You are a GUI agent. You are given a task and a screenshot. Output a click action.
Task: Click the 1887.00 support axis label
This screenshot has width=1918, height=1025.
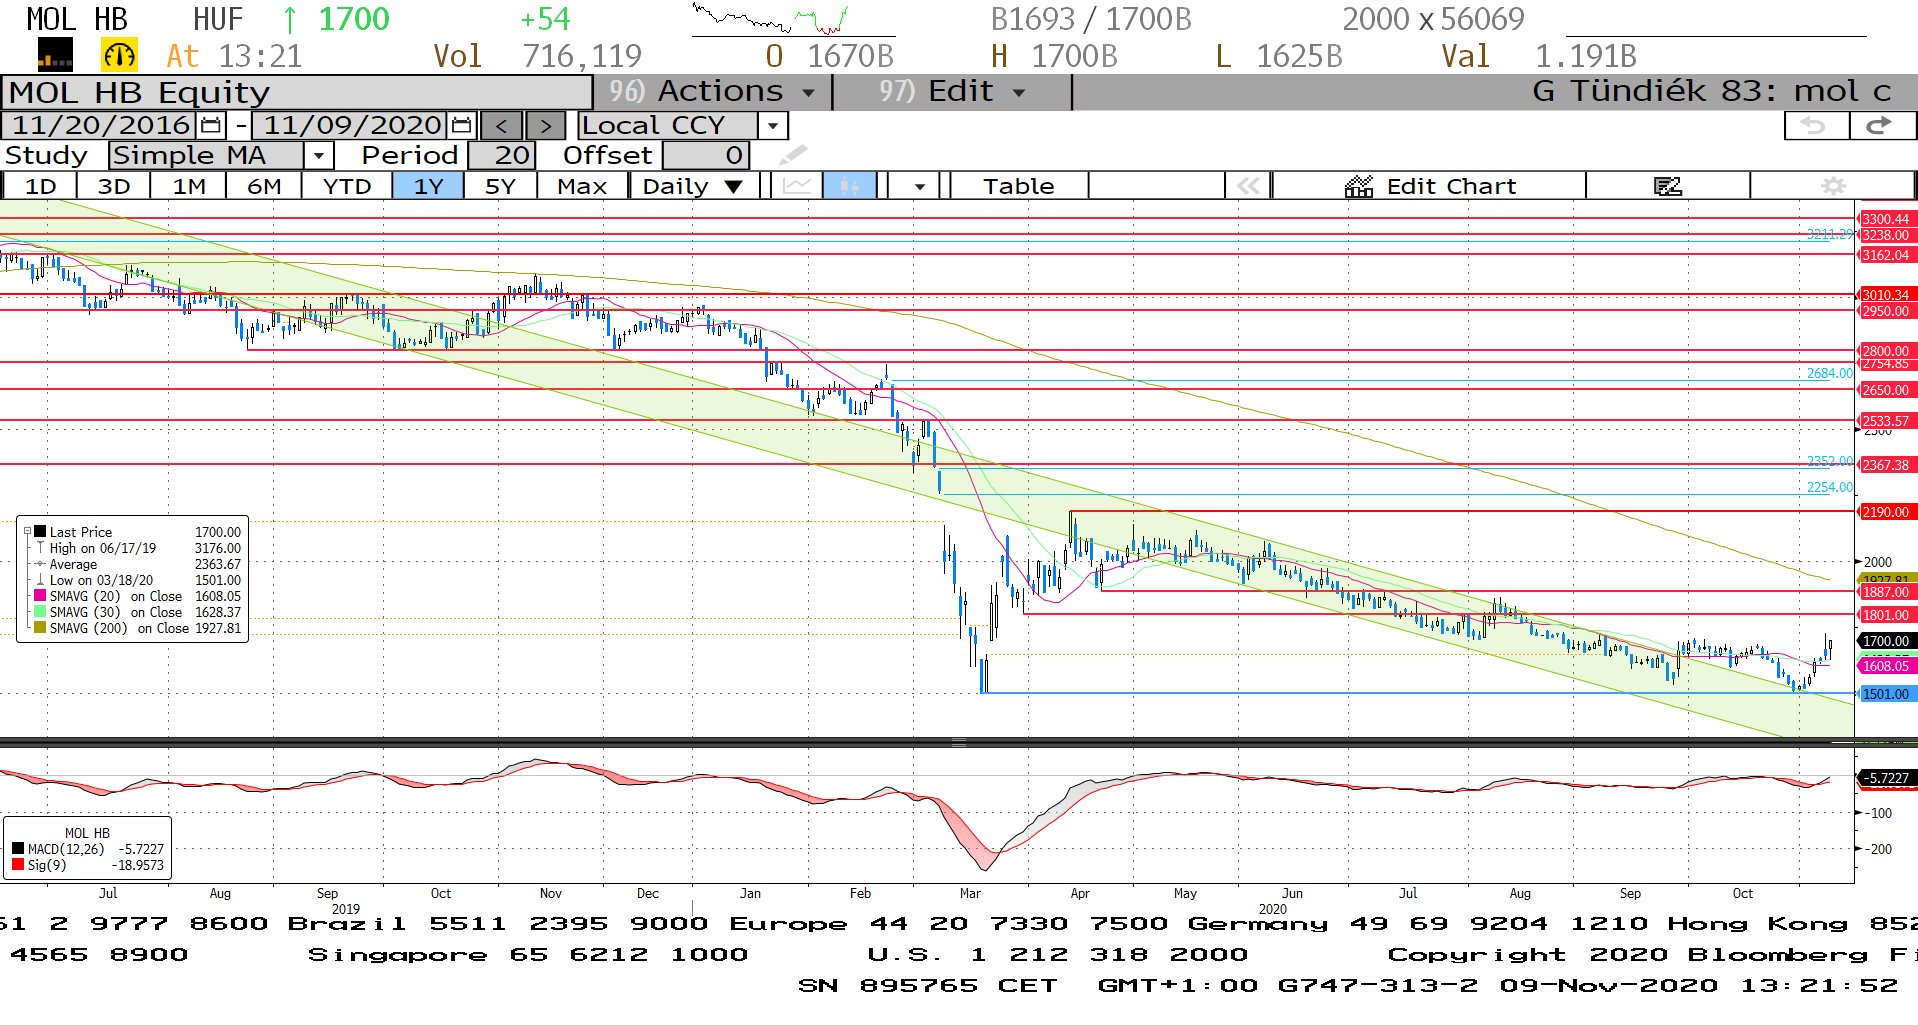tap(1886, 592)
